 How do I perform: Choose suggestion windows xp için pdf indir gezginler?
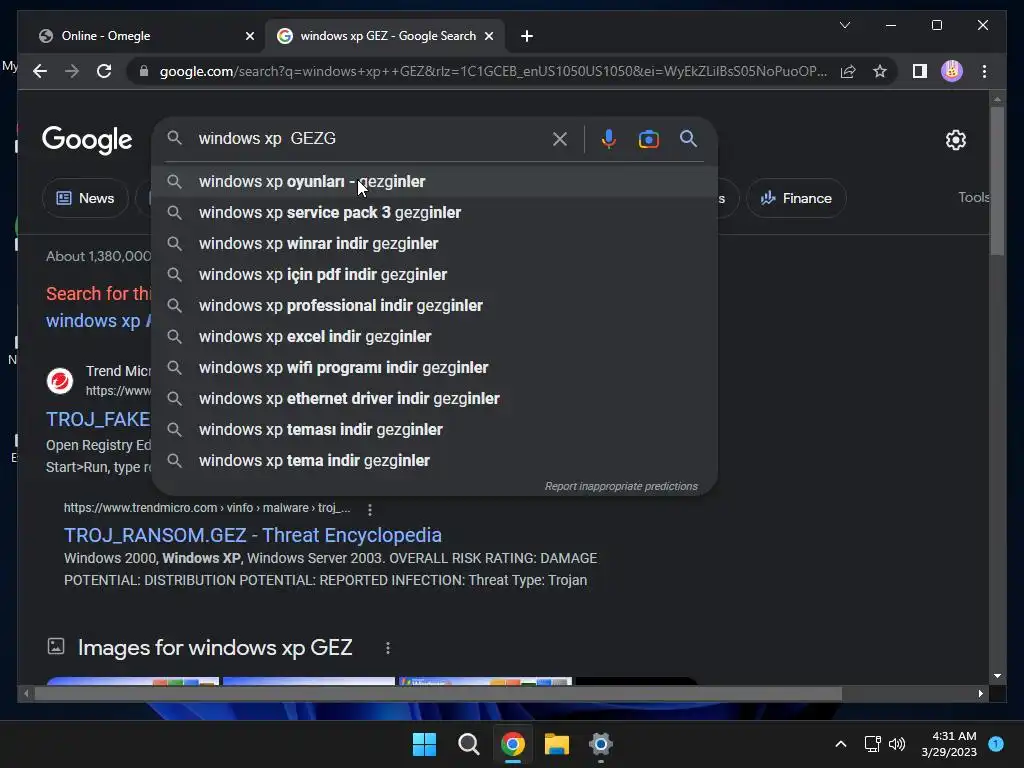click(434, 274)
